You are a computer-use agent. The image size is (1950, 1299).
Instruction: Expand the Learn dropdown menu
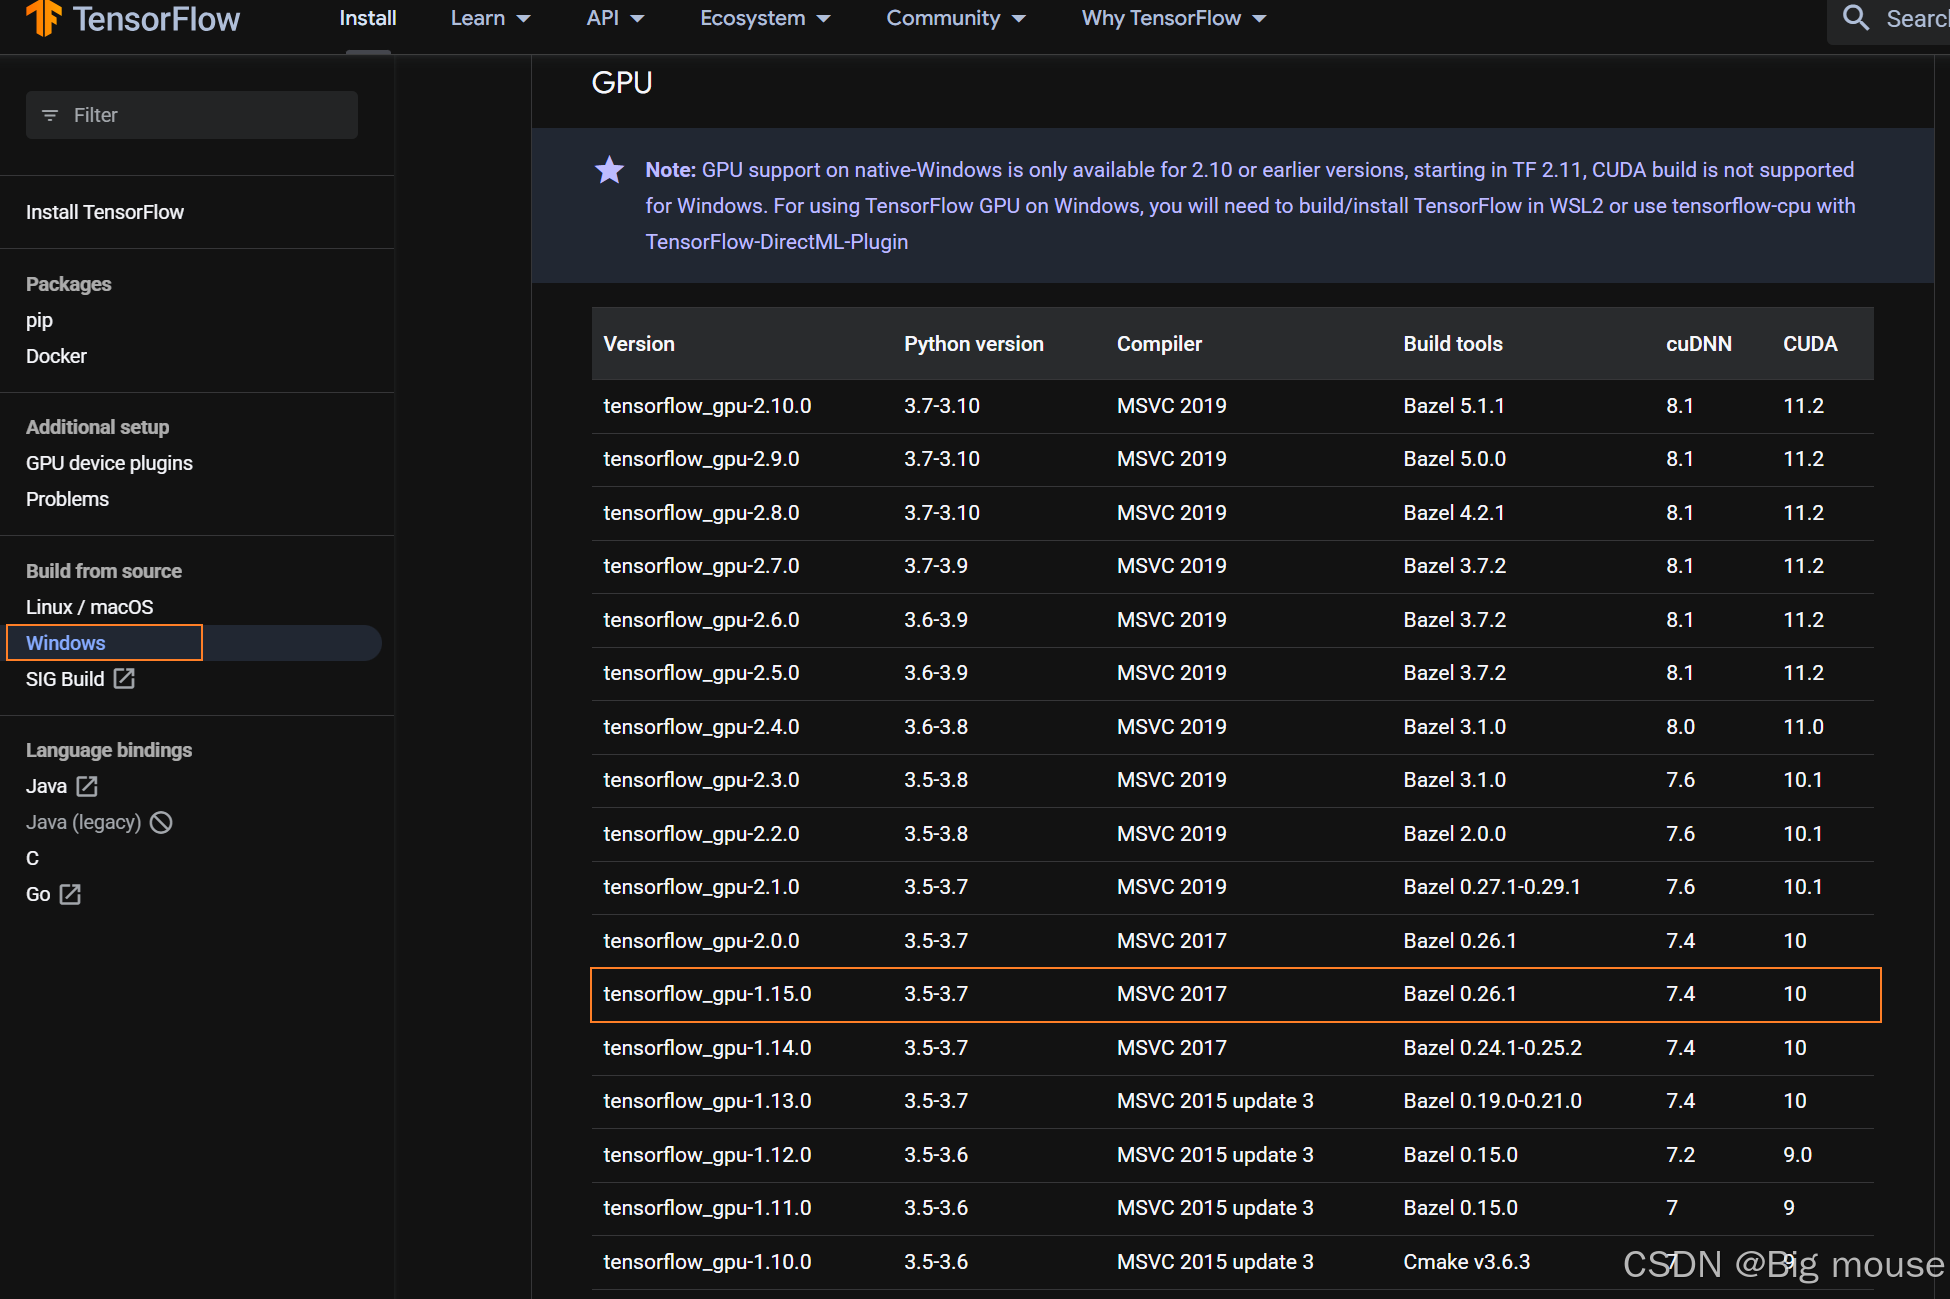(x=490, y=18)
